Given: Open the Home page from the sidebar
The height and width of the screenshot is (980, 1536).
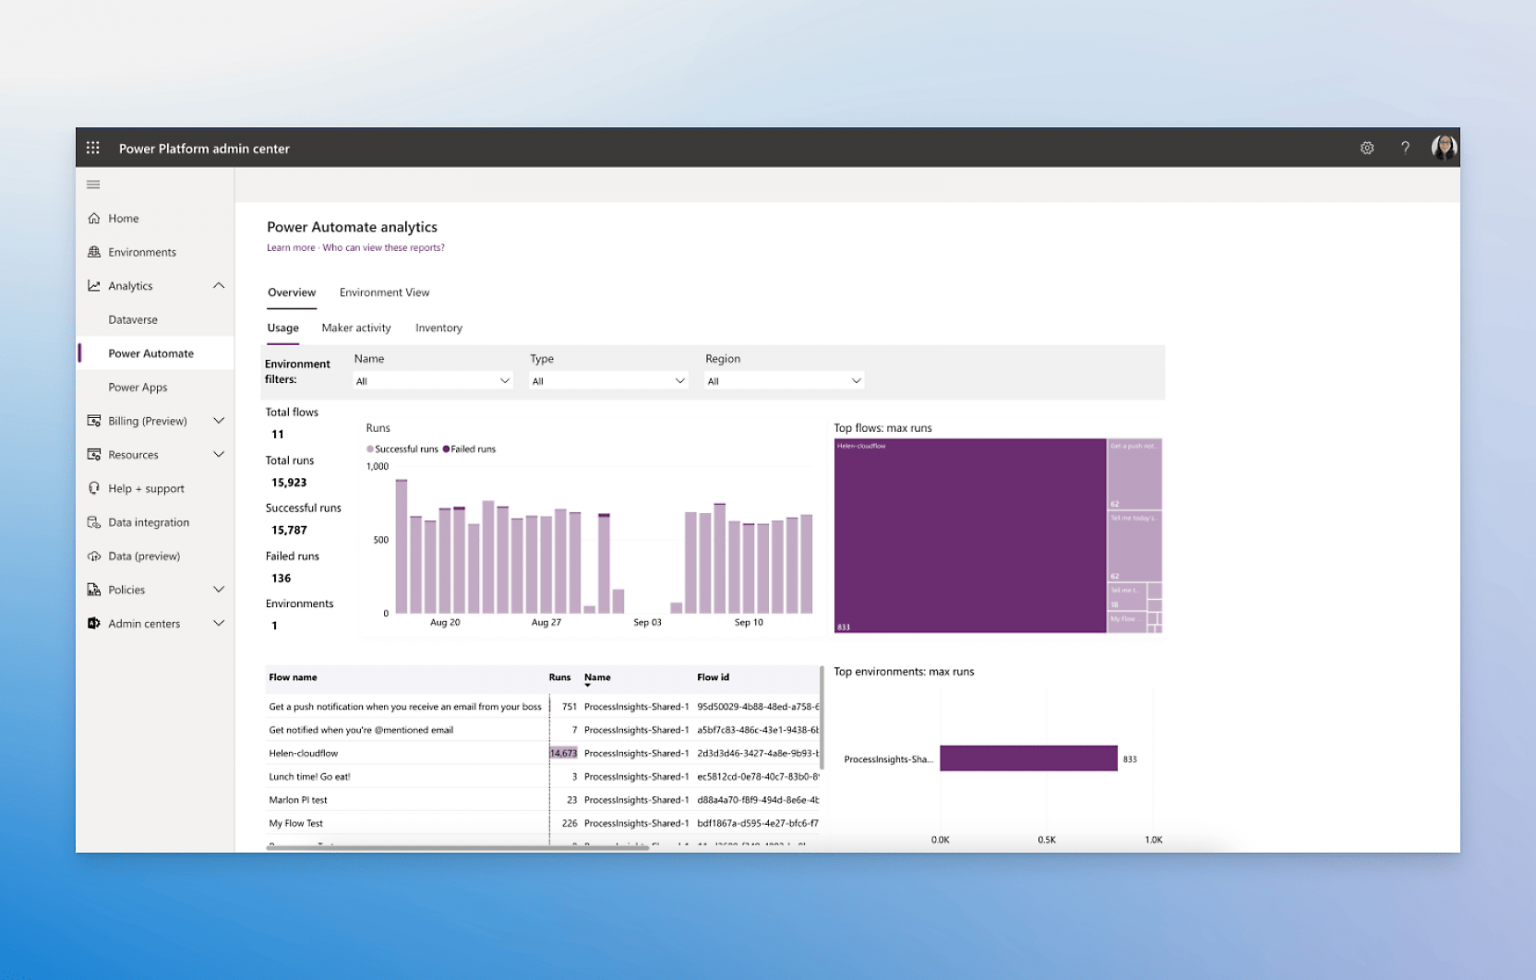Looking at the screenshot, I should tap(123, 218).
